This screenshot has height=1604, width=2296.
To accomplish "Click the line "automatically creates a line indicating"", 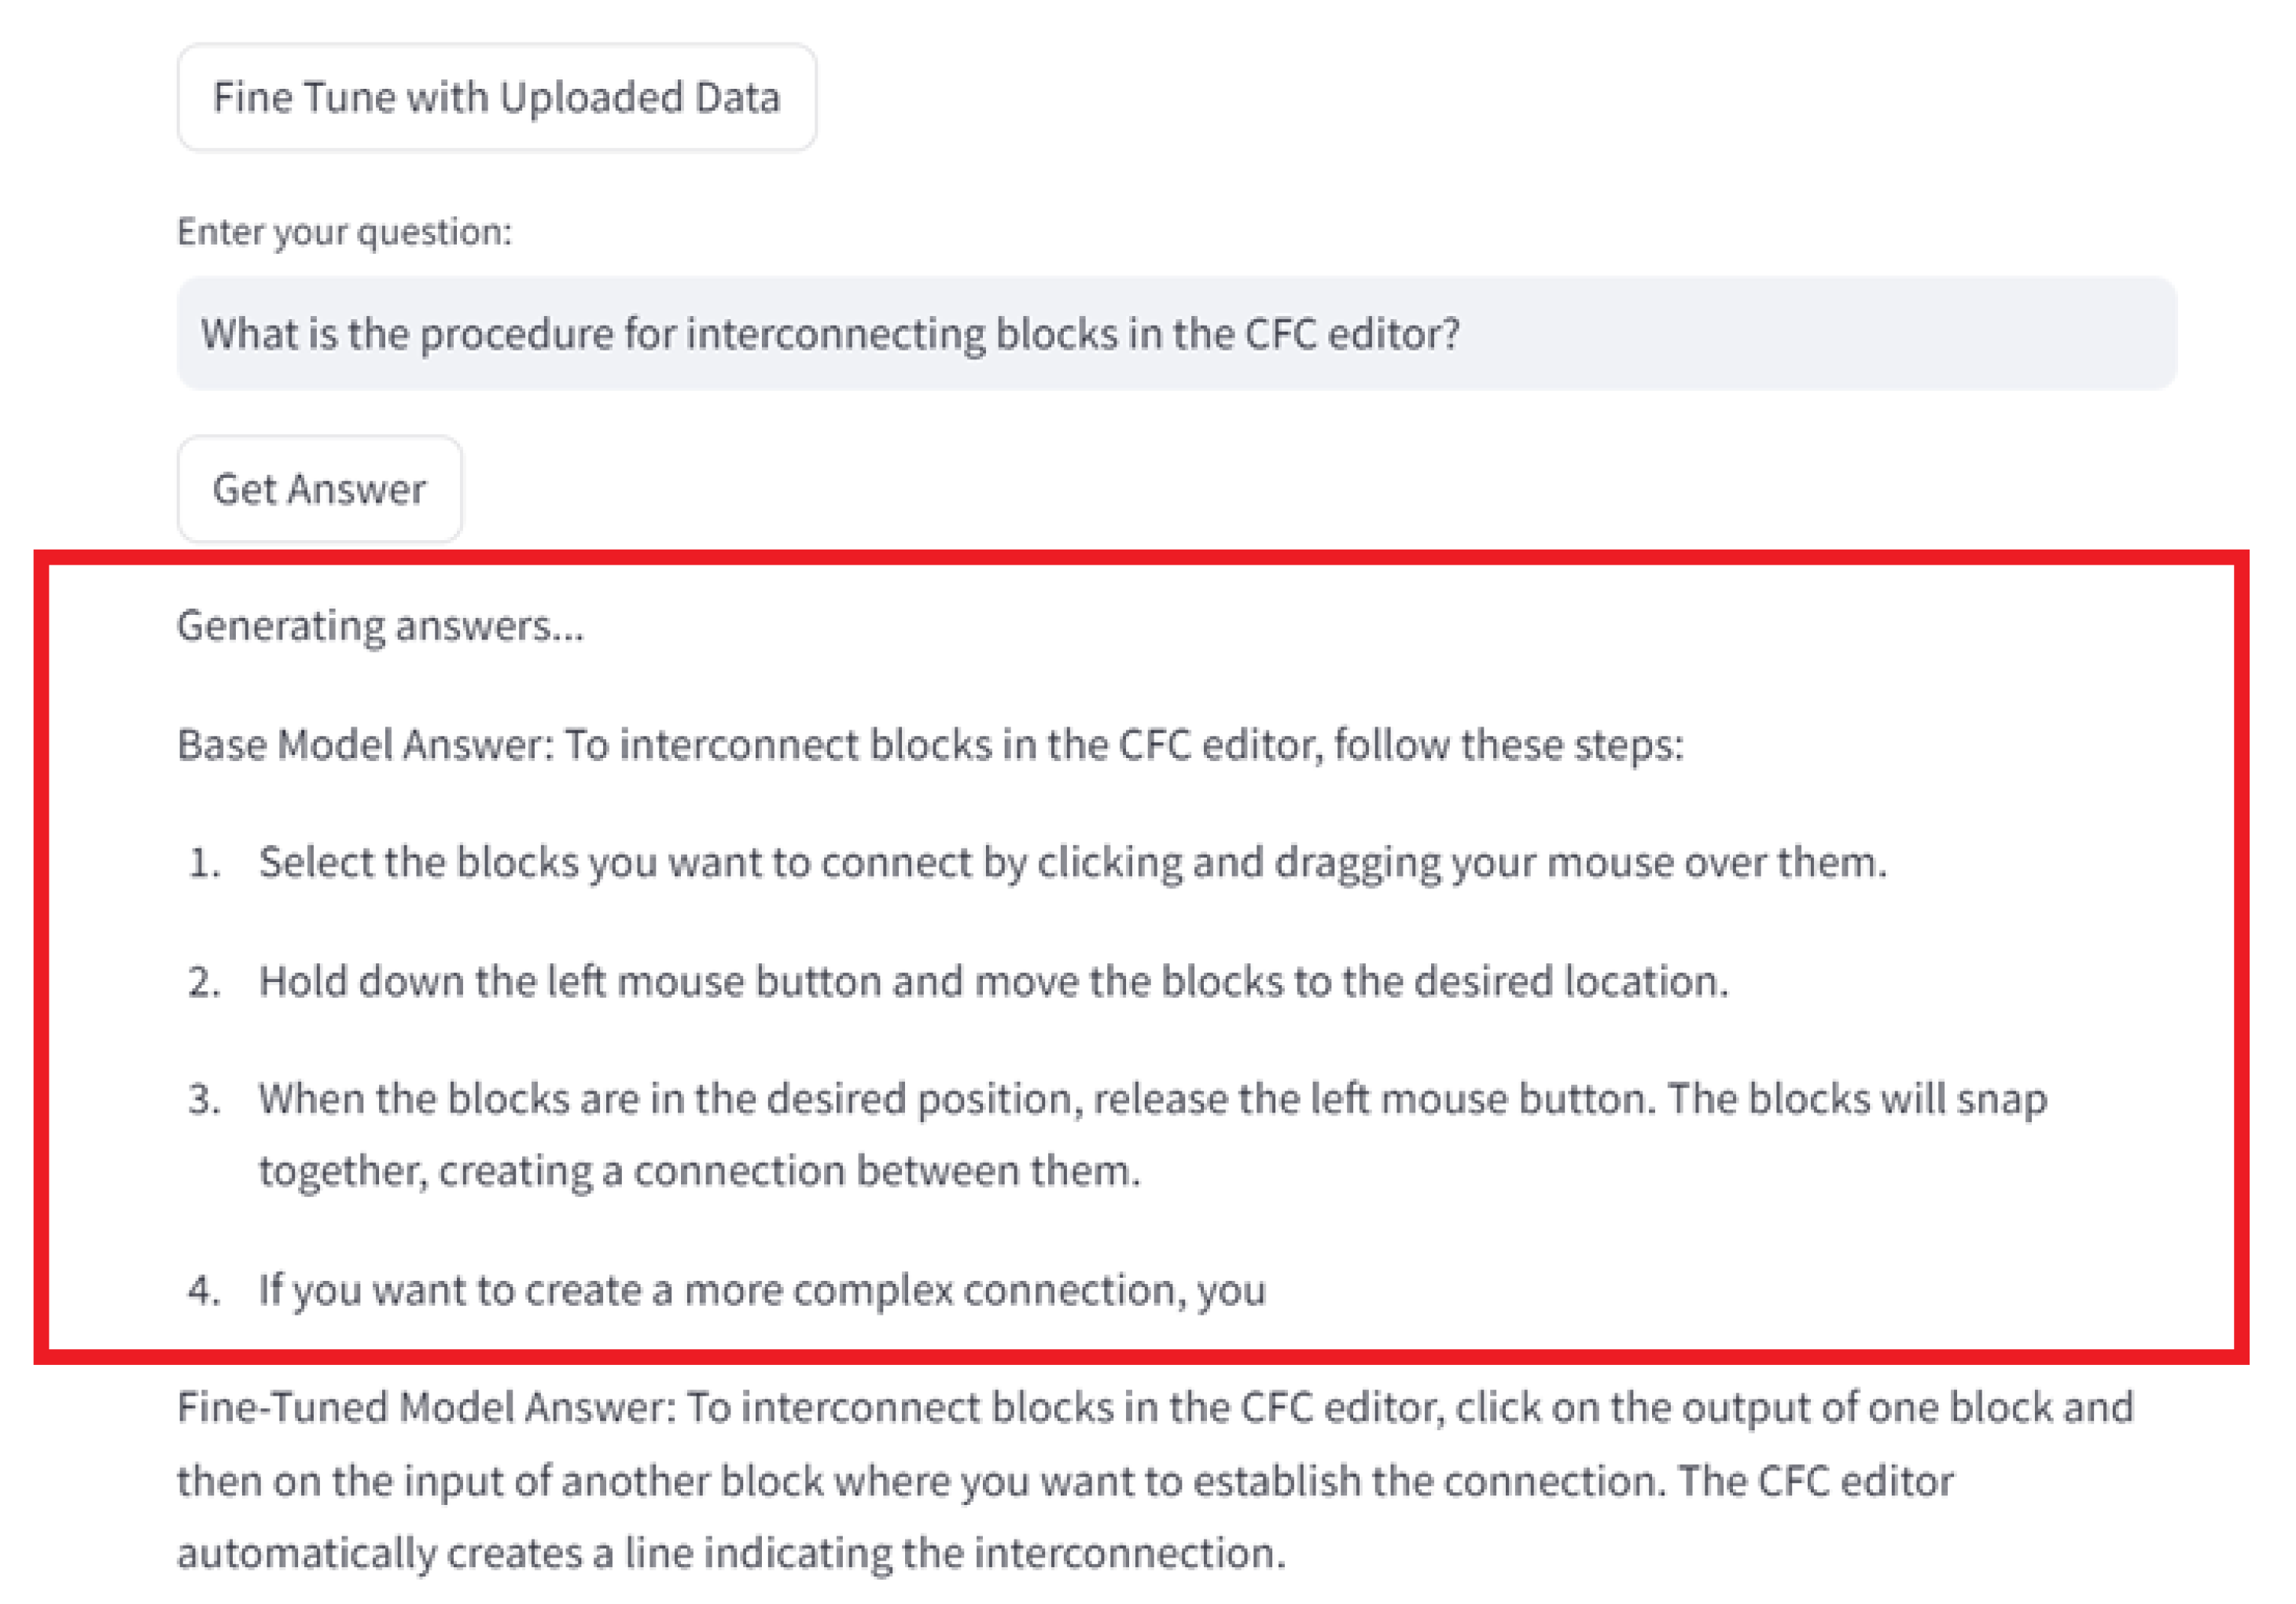I will [x=731, y=1554].
